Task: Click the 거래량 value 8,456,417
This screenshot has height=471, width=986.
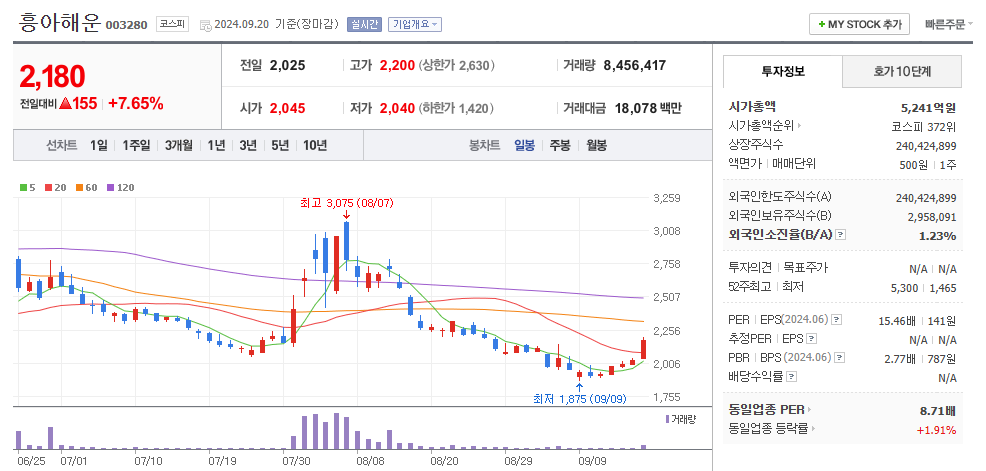Action: click(634, 65)
